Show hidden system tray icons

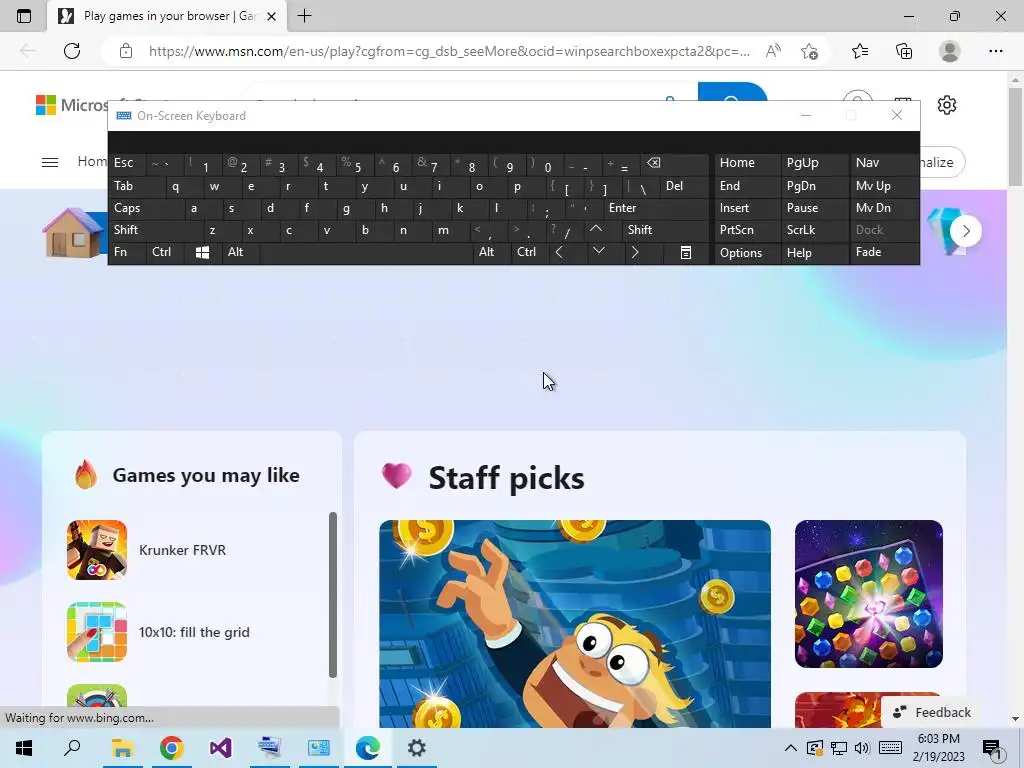coord(790,748)
